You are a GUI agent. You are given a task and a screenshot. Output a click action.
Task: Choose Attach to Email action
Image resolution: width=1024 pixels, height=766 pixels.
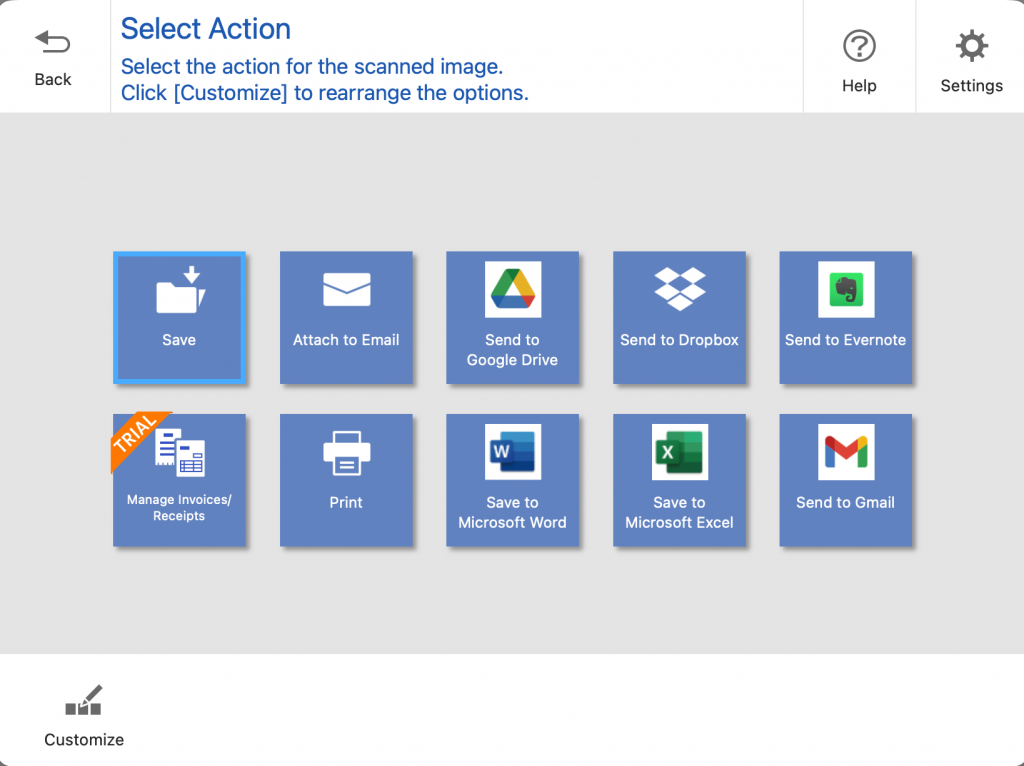pos(346,317)
